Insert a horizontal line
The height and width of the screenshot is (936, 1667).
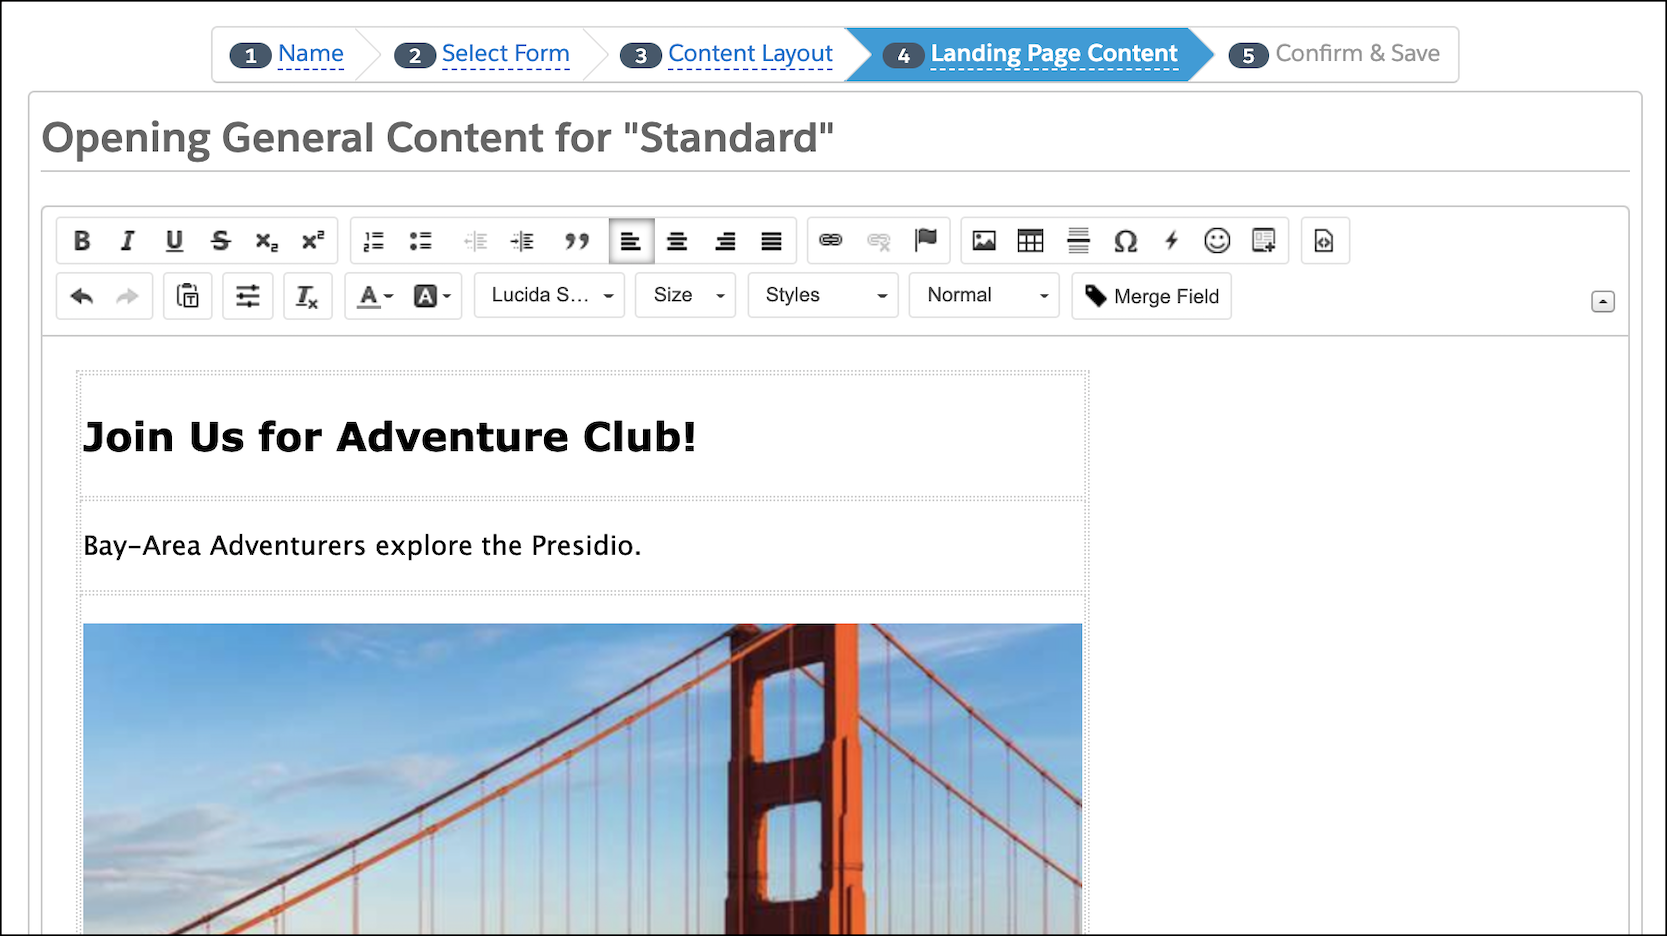coord(1078,240)
